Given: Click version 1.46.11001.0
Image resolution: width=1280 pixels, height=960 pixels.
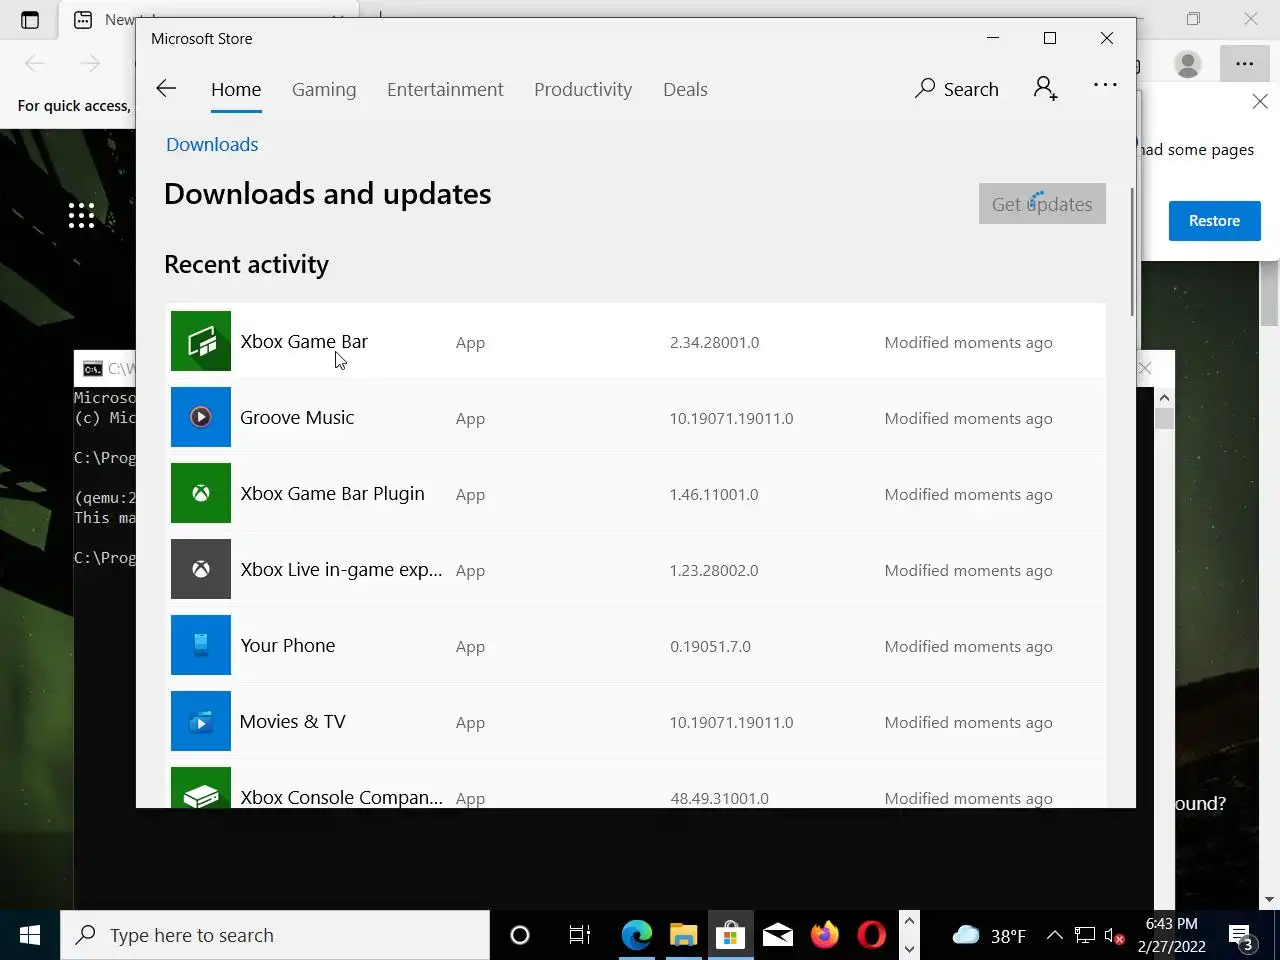Looking at the screenshot, I should [x=714, y=494].
